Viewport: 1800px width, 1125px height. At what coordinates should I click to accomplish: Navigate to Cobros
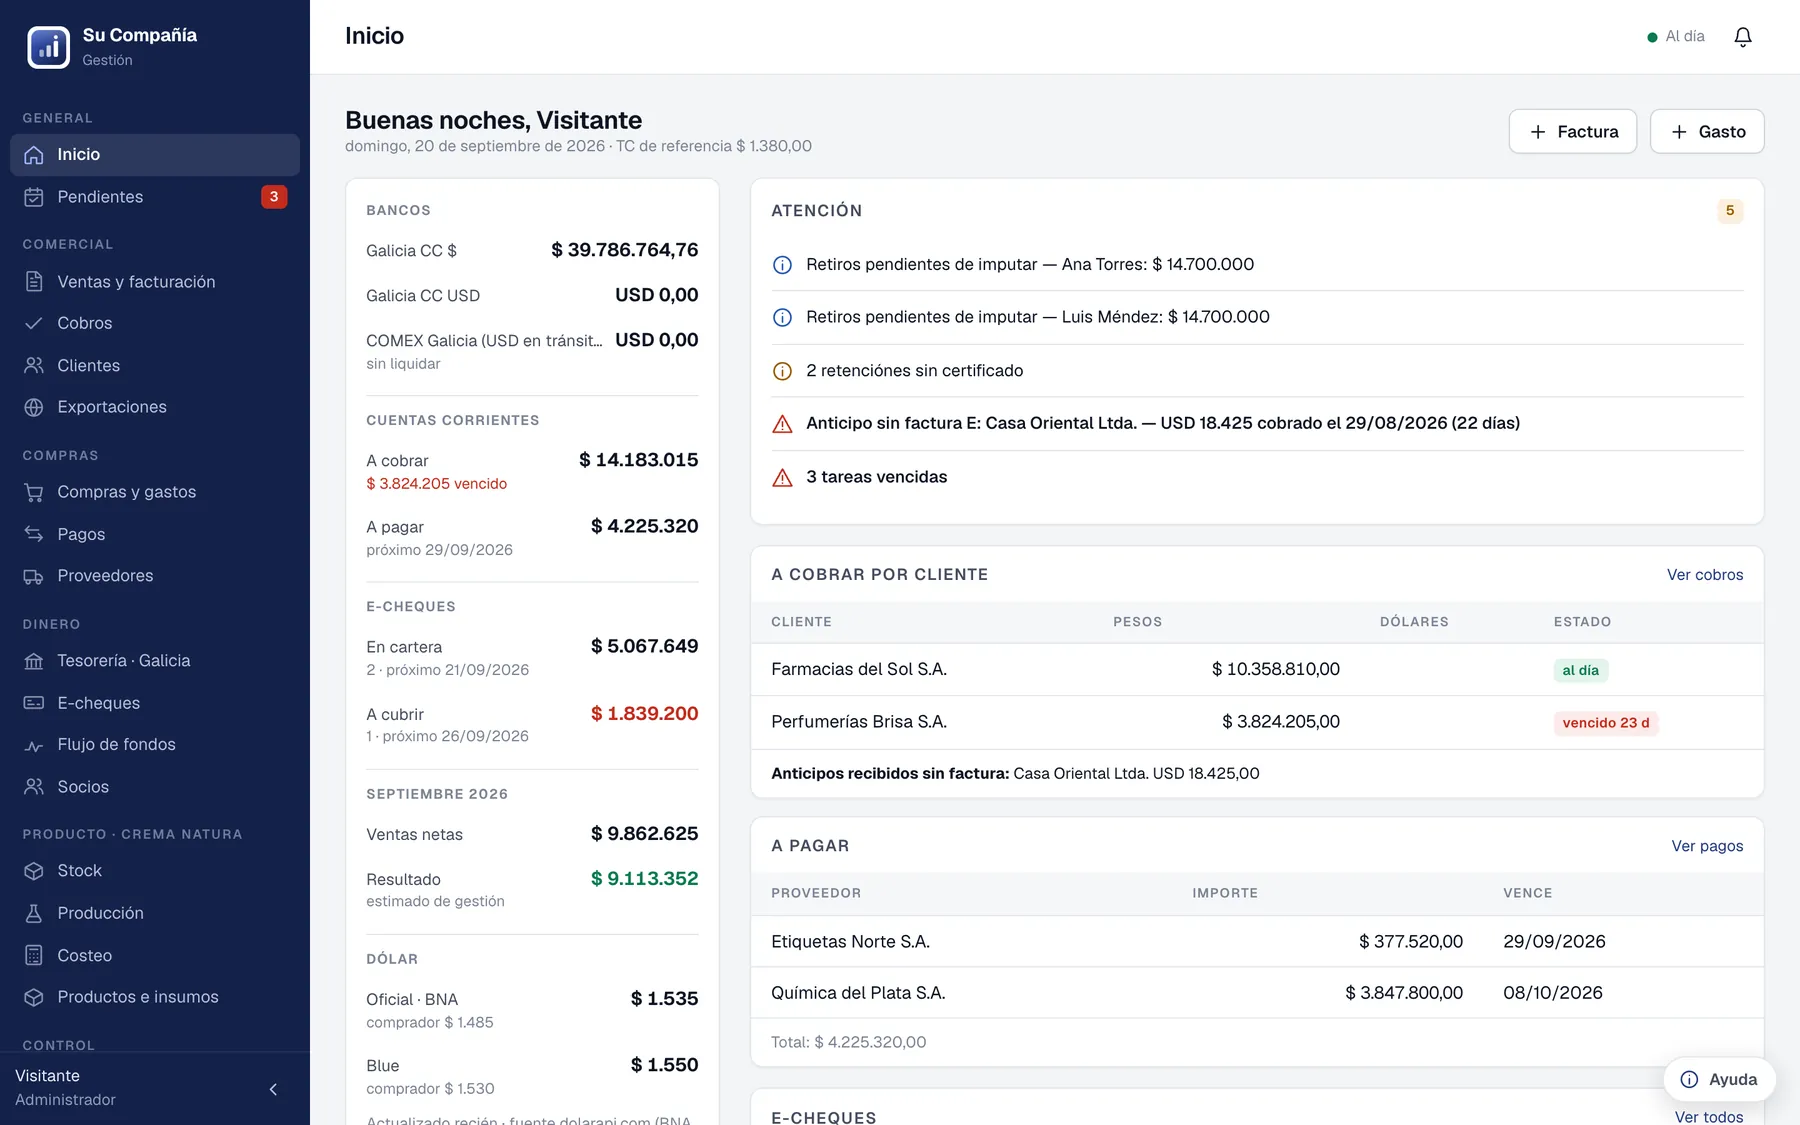(x=155, y=323)
